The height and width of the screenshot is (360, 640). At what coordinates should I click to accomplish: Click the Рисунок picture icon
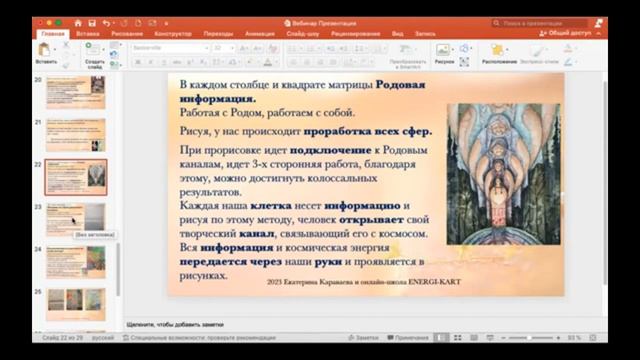tap(442, 50)
